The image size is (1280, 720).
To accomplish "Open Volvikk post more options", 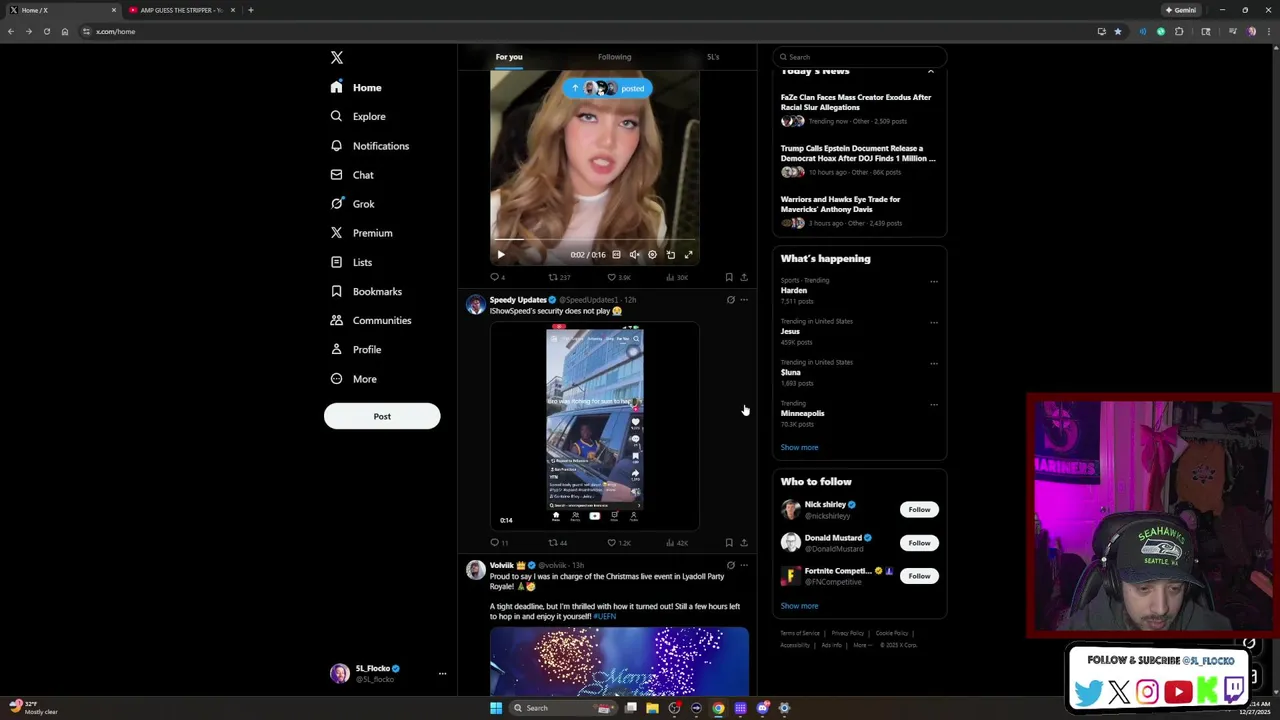I will pos(743,566).
